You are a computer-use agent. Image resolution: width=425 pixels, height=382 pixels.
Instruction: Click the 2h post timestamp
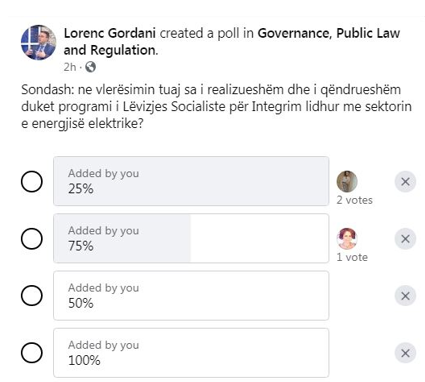pos(70,67)
